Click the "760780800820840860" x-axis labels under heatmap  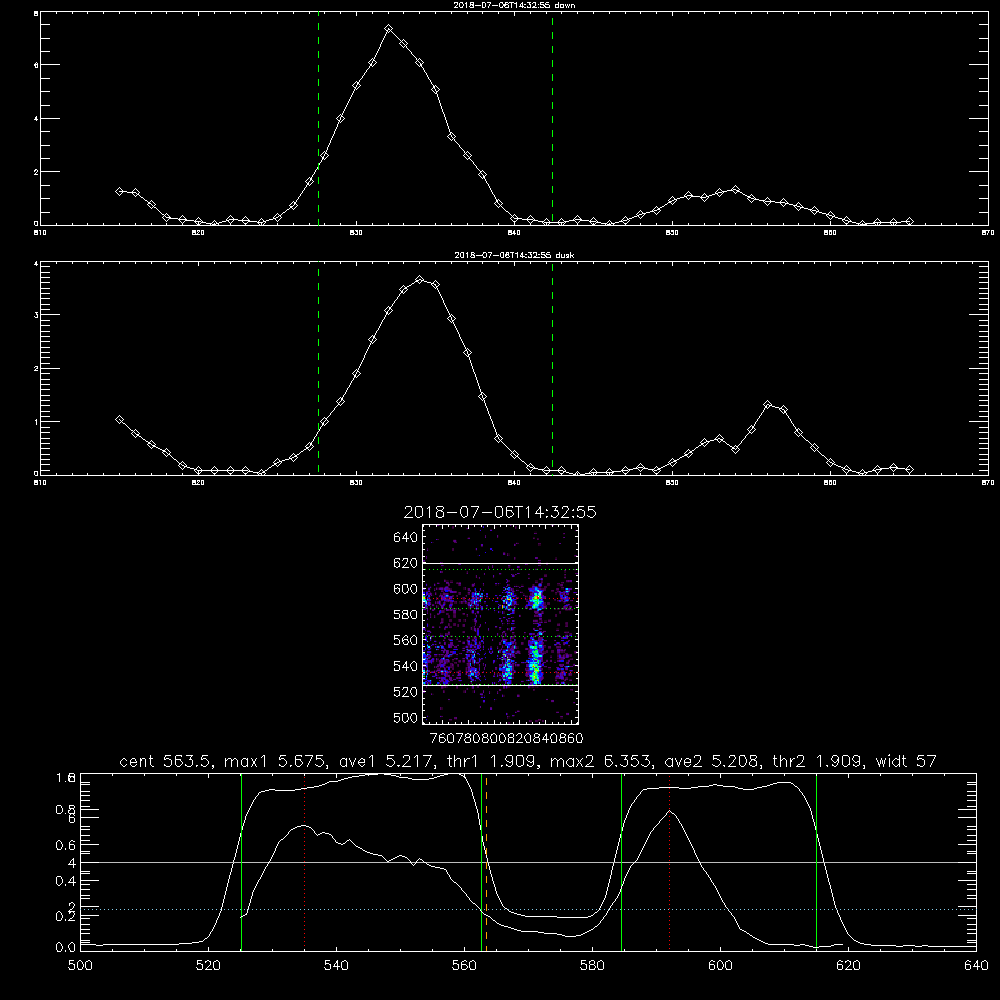tap(506, 739)
